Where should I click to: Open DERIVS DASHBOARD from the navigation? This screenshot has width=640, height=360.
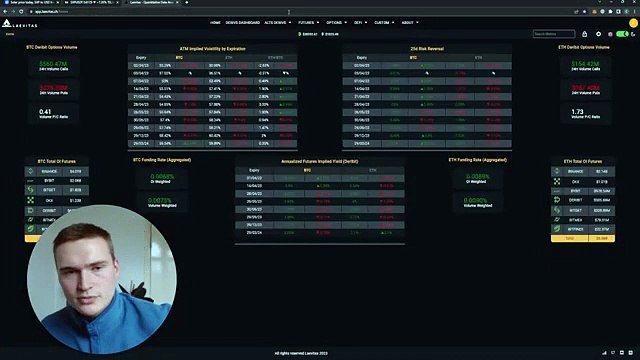(243, 22)
